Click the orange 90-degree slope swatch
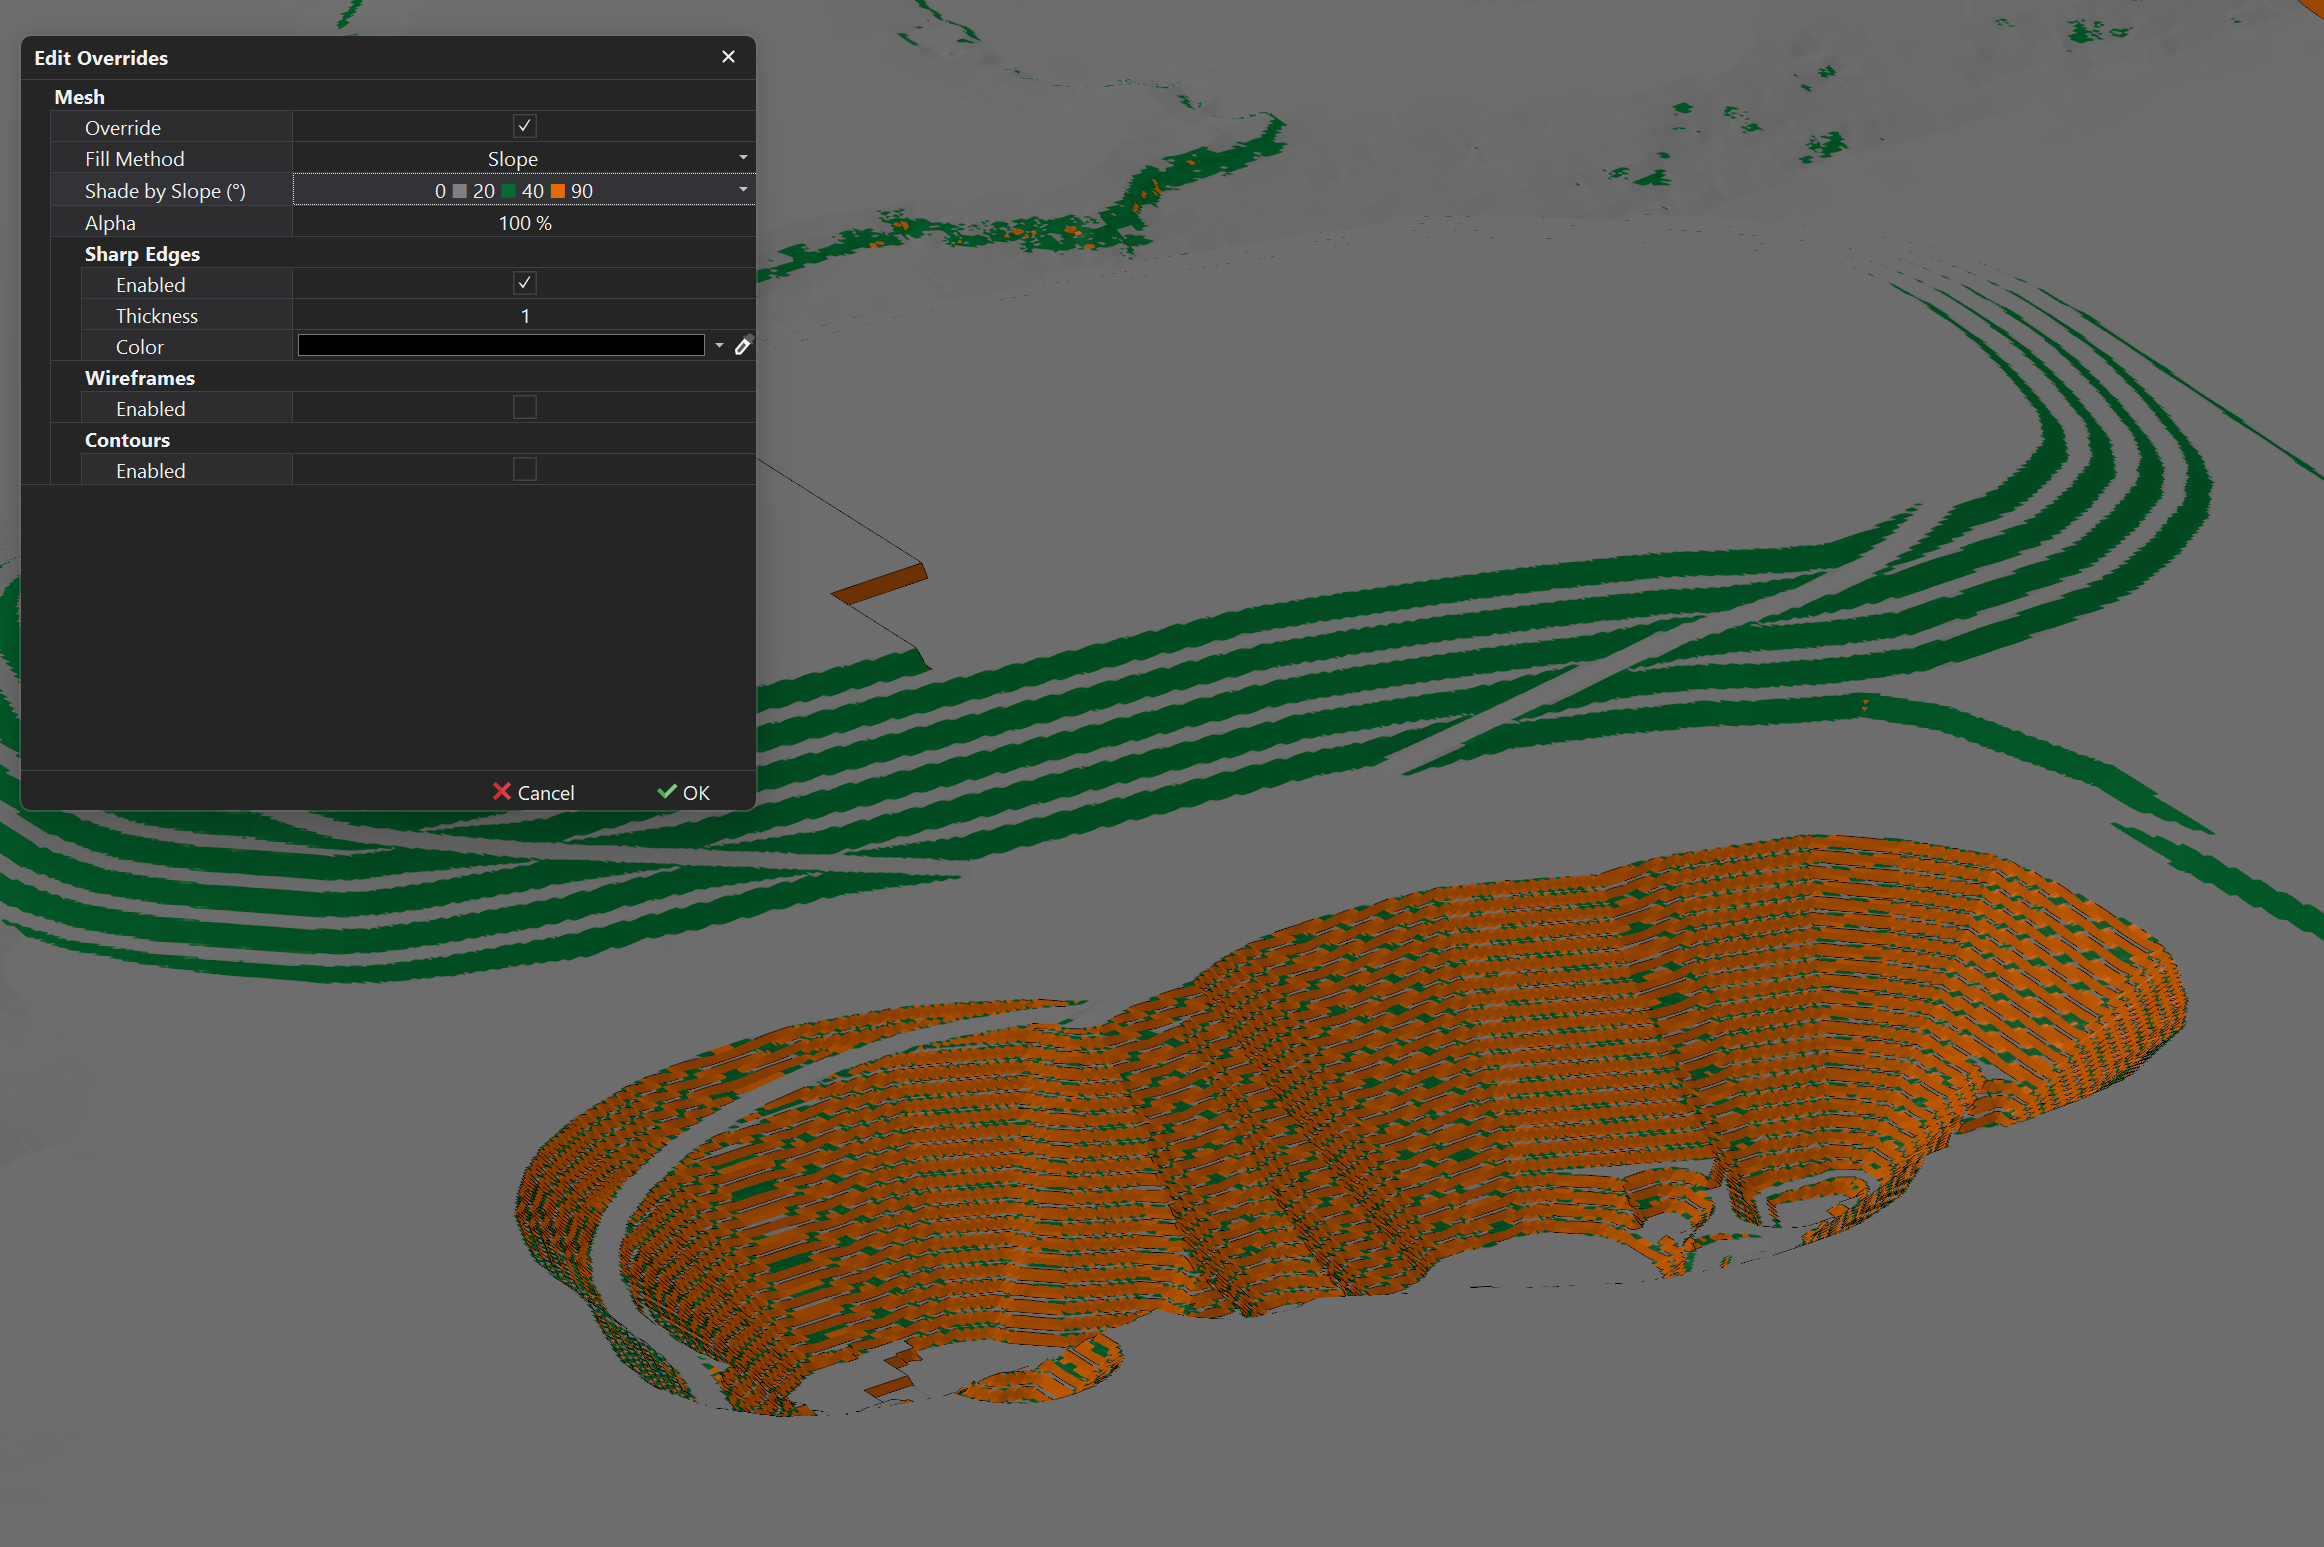This screenshot has height=1547, width=2324. click(x=558, y=190)
